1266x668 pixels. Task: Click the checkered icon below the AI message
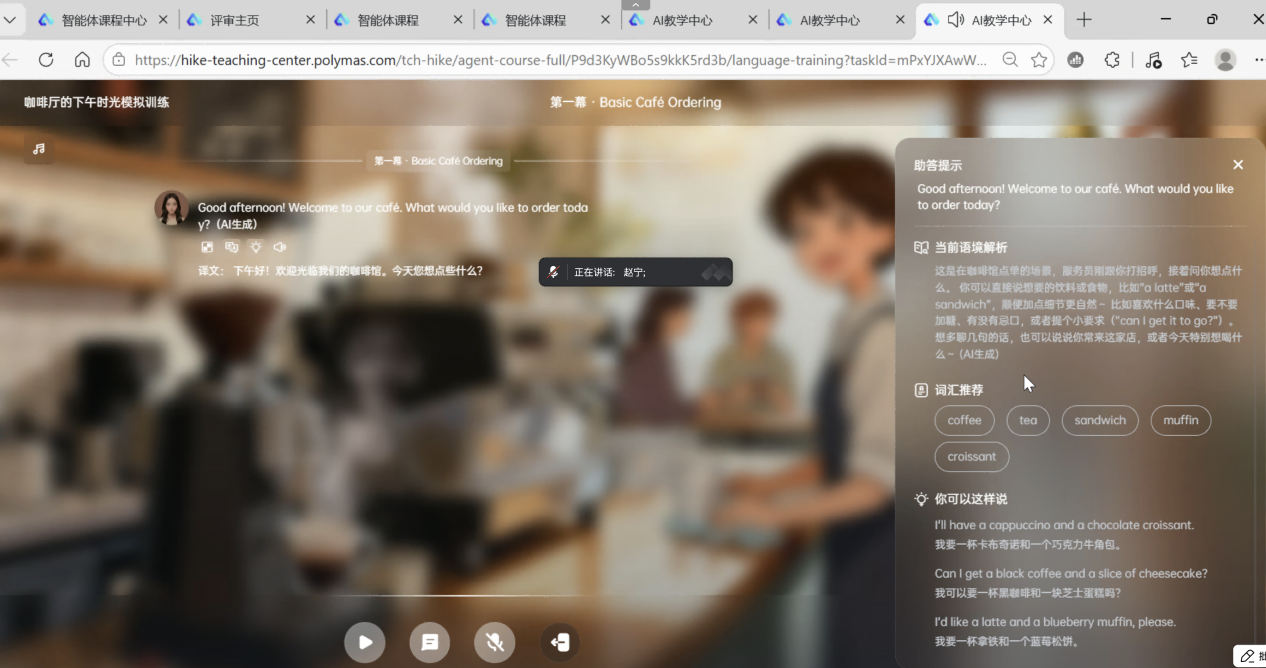(208, 247)
